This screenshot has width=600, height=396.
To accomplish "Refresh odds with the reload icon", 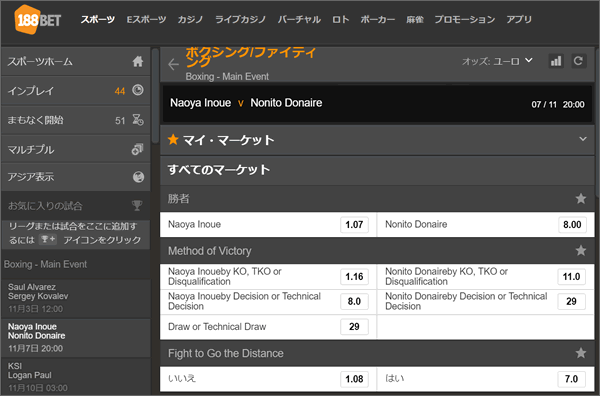I will point(578,61).
